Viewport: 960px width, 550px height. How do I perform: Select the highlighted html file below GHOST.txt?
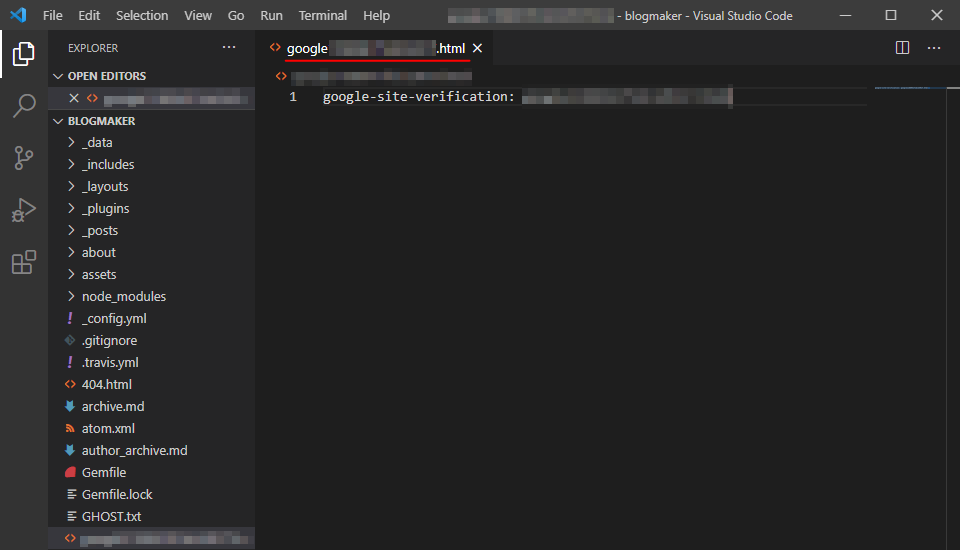tap(152, 538)
